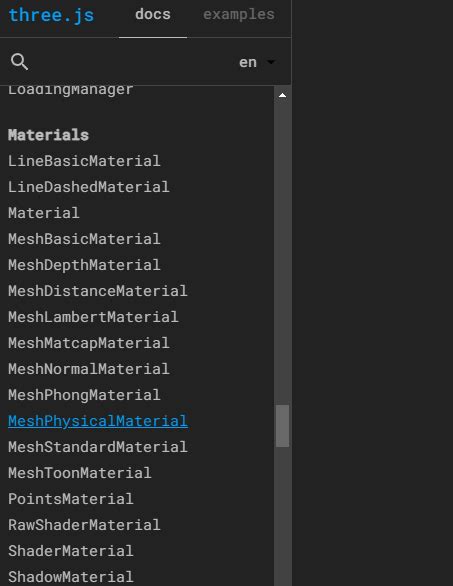Open ShaderMaterial docs entry
This screenshot has height=586, width=453.
click(x=71, y=551)
